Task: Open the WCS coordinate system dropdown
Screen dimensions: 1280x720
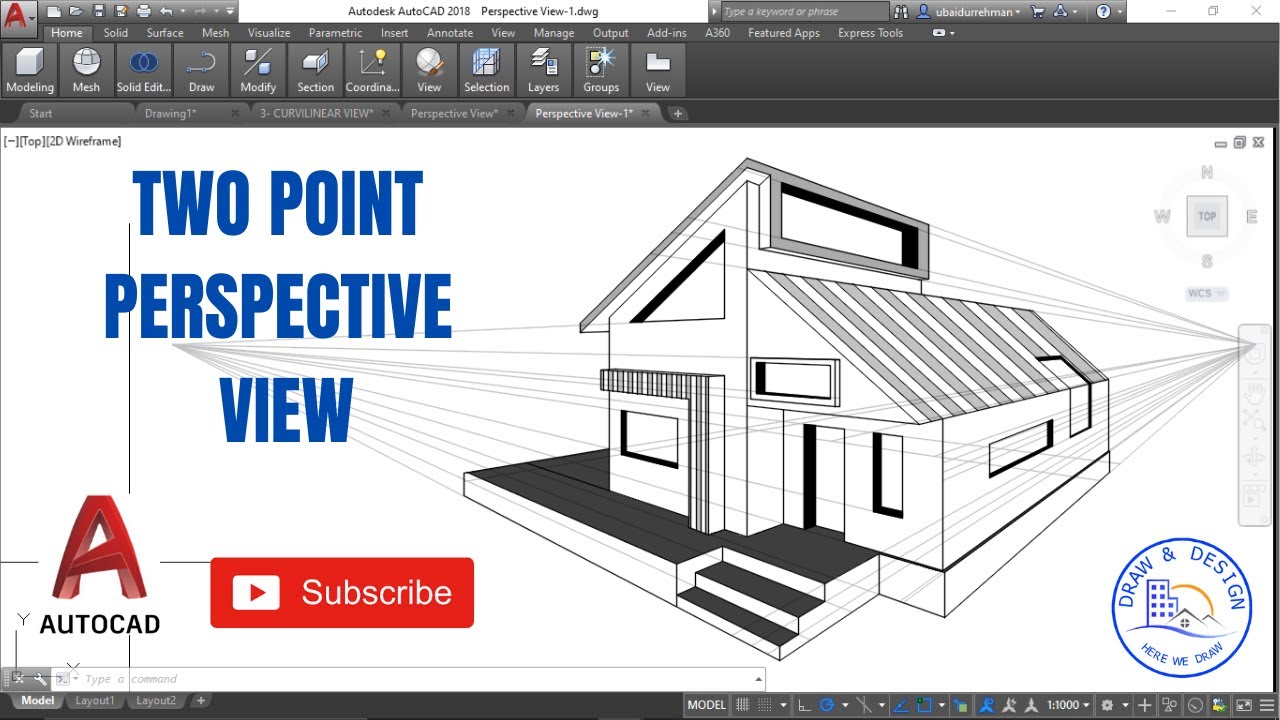Action: (1207, 294)
